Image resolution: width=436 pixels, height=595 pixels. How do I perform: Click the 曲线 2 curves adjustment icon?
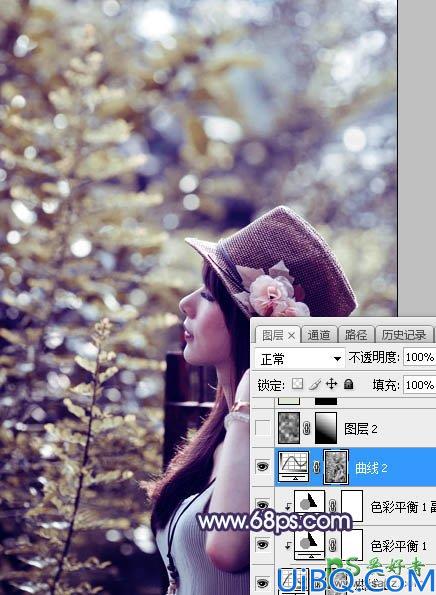click(x=294, y=466)
